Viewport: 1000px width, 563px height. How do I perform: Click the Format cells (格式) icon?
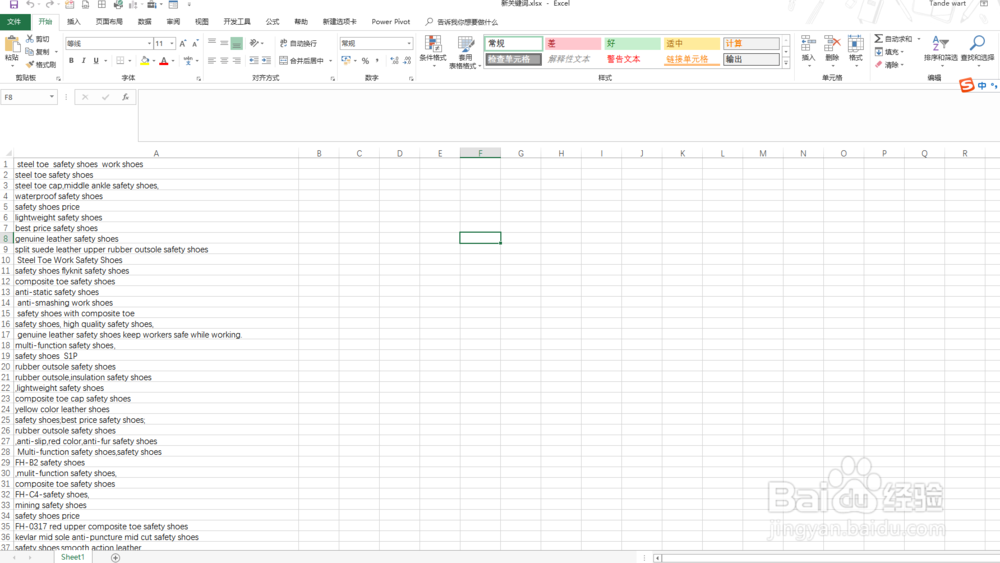[x=856, y=44]
